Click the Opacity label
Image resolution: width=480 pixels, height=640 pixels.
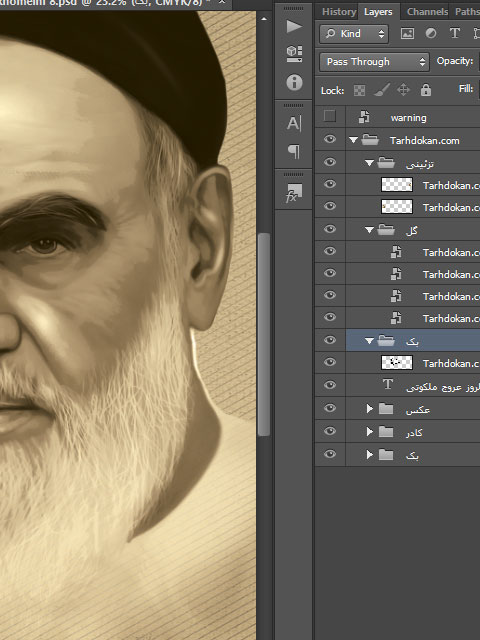455,61
